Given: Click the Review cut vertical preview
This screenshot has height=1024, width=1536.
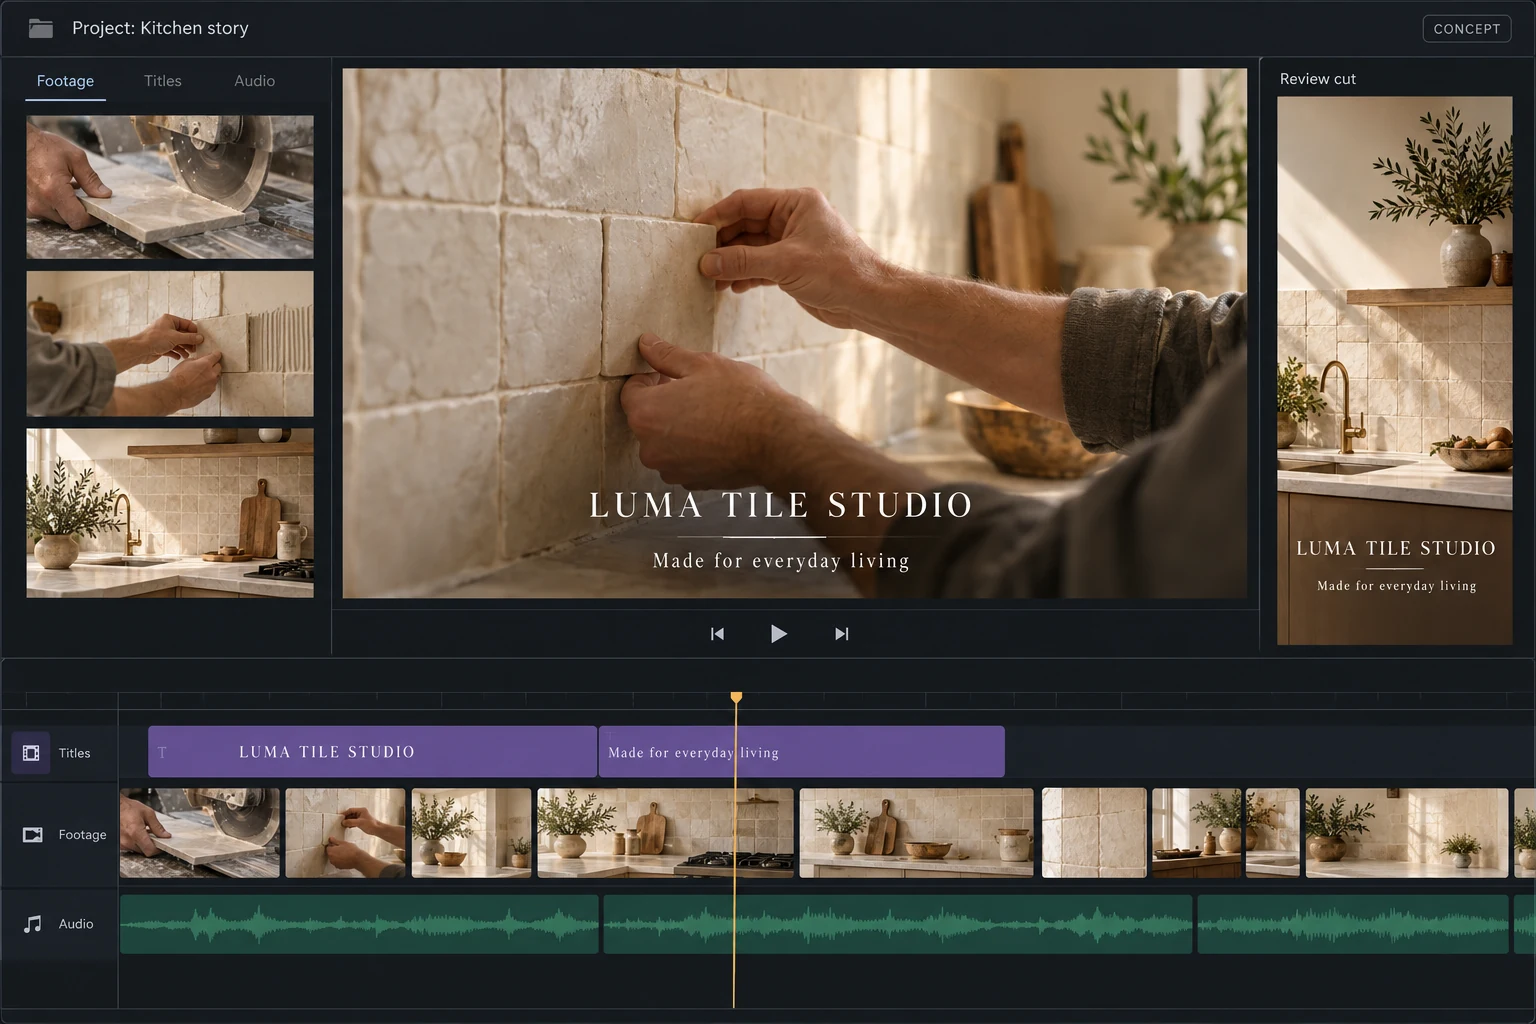Looking at the screenshot, I should coord(1395,370).
